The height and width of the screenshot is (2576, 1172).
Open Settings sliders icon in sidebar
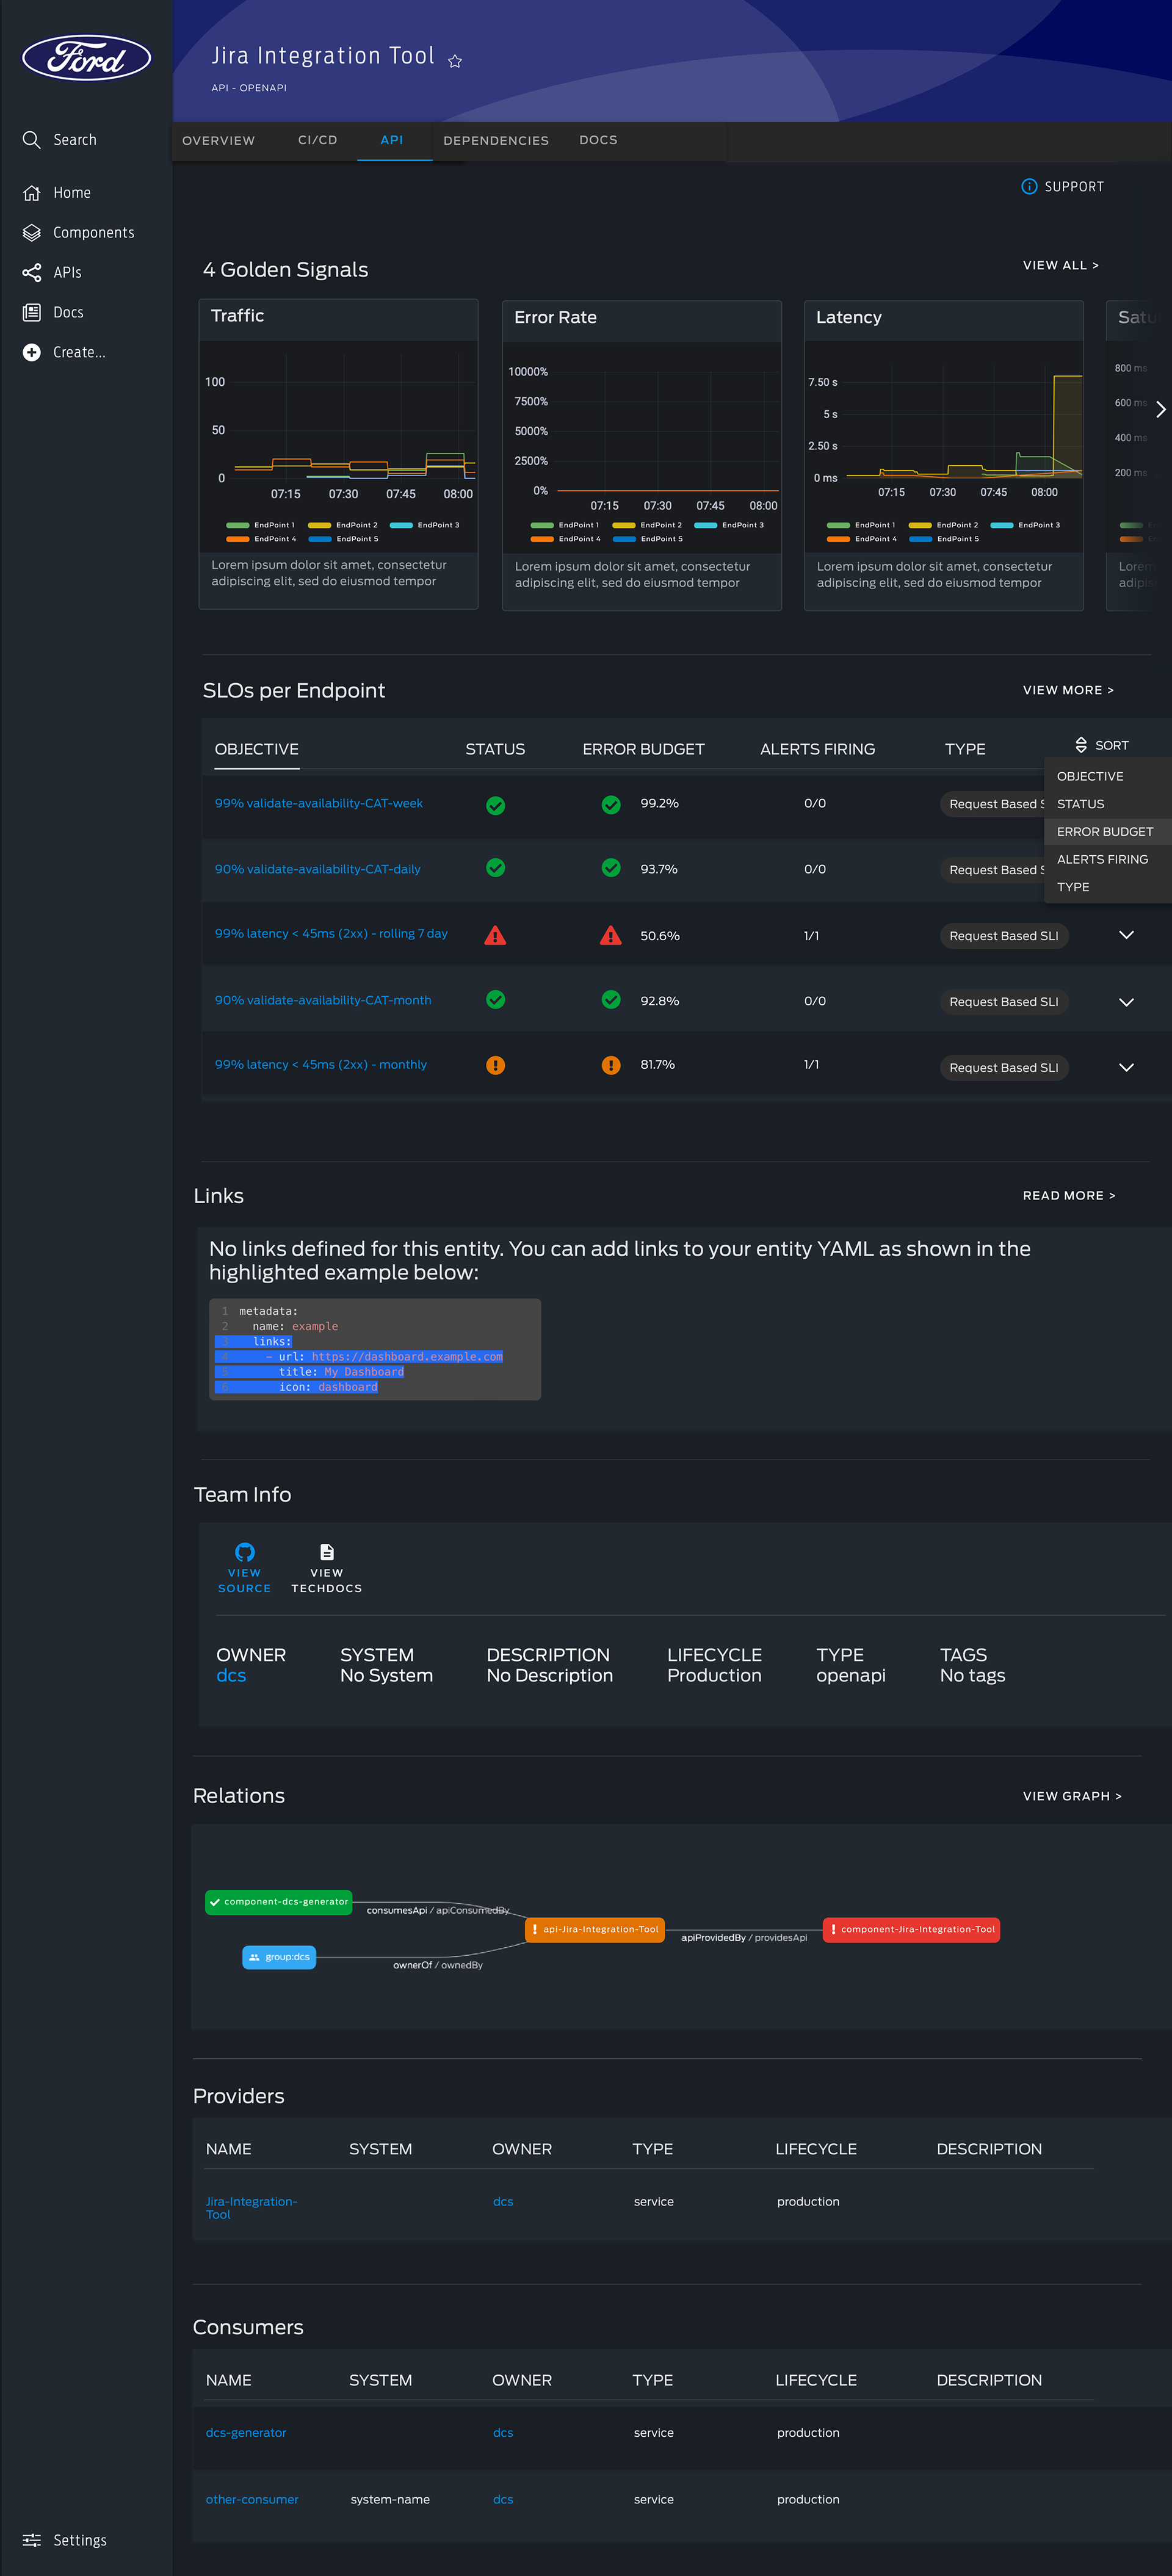click(x=32, y=2540)
